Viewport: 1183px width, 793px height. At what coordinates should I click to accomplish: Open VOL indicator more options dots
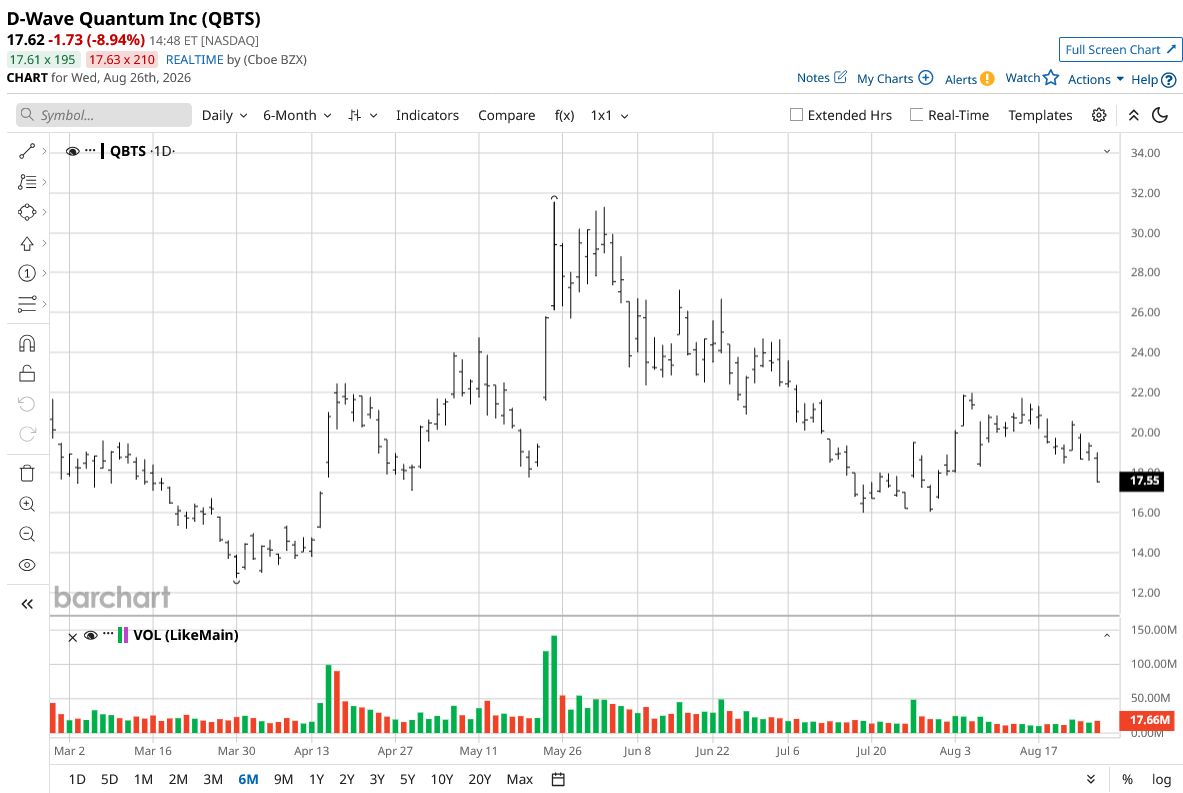108,634
